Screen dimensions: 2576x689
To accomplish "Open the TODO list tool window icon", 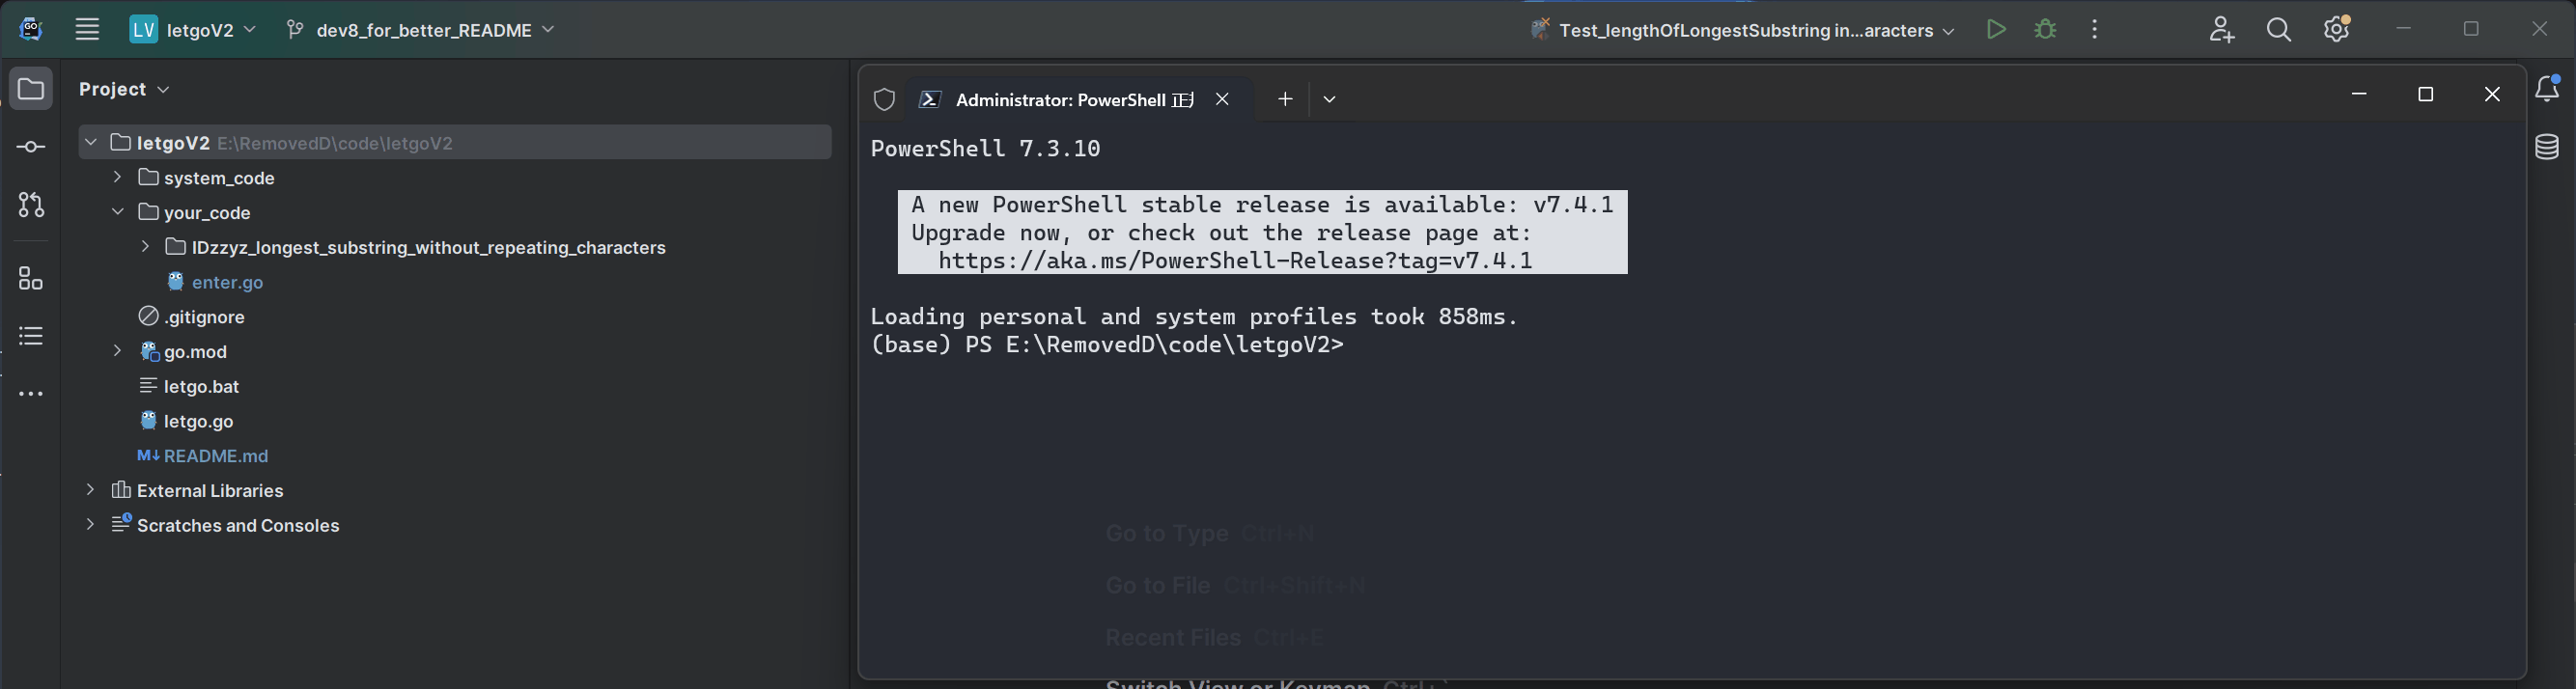I will click(31, 336).
